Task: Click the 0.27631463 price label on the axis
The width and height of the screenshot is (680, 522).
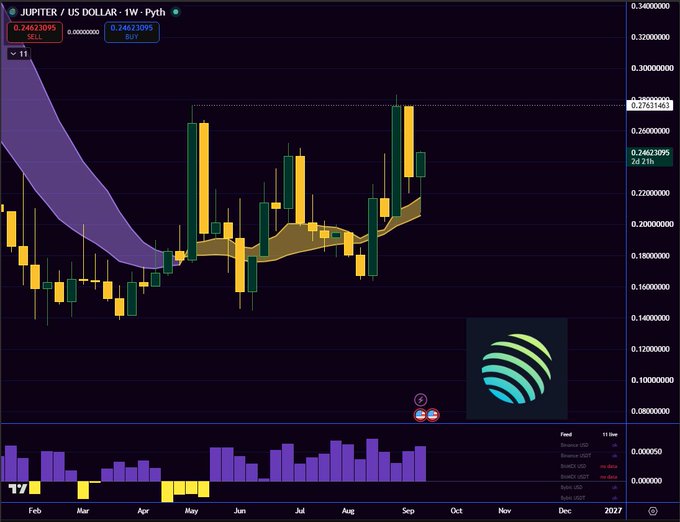Action: tap(650, 105)
